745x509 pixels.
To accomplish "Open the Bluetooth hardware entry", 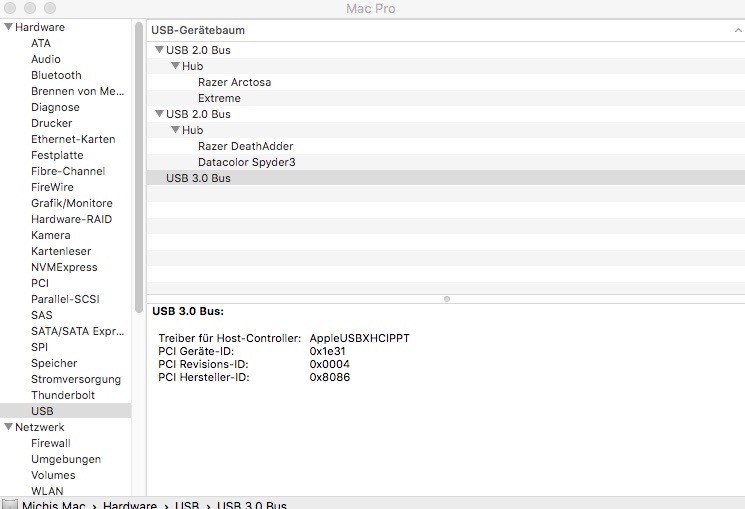I will point(56,75).
